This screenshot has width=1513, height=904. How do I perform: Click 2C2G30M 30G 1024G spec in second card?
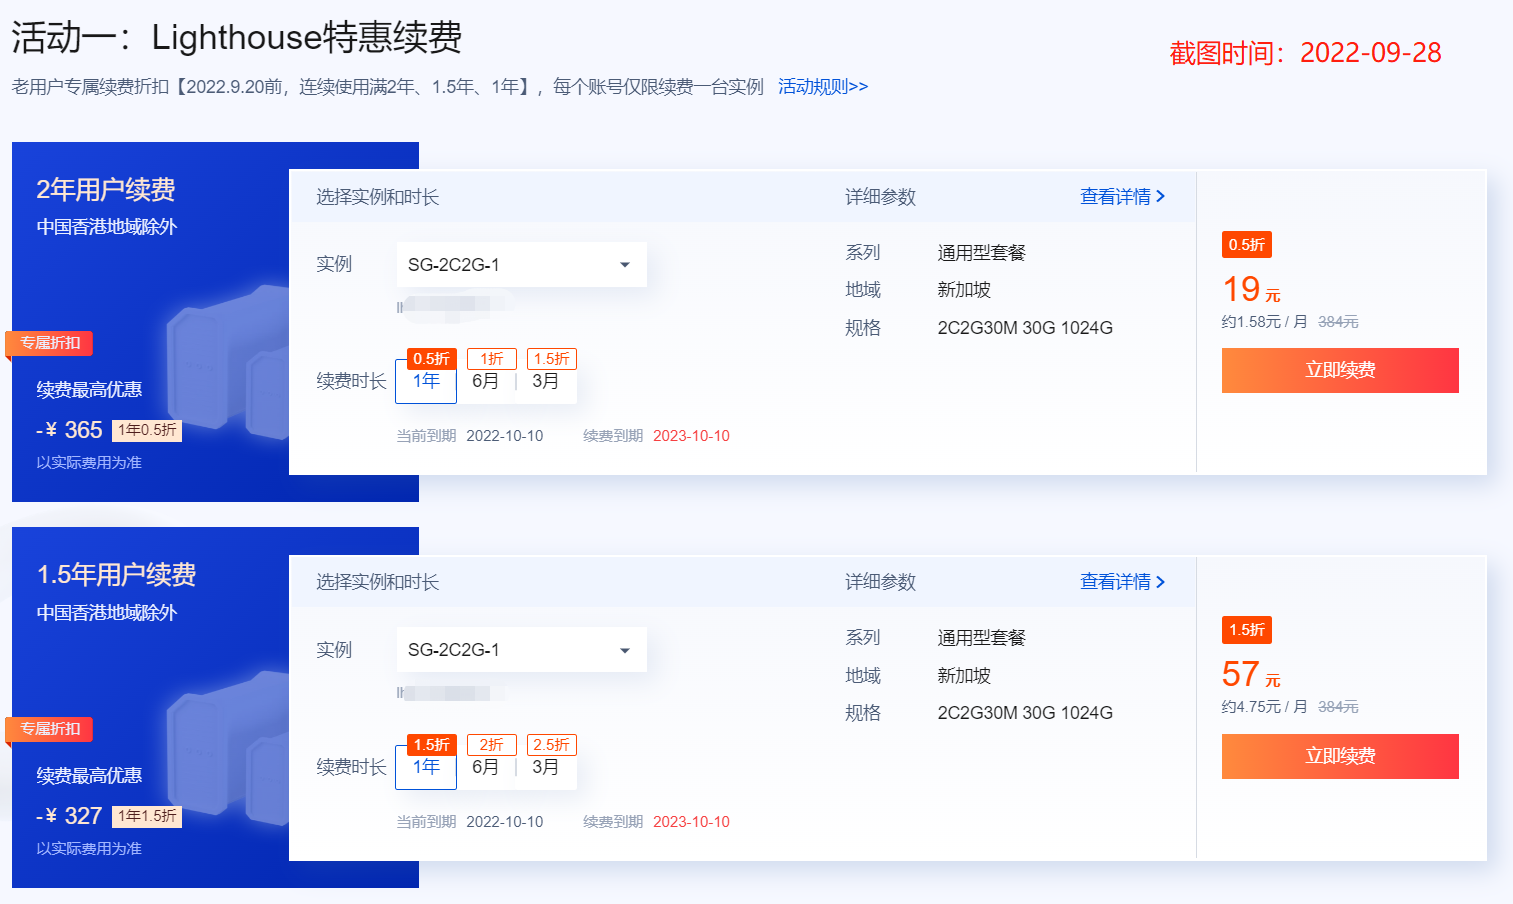1025,713
